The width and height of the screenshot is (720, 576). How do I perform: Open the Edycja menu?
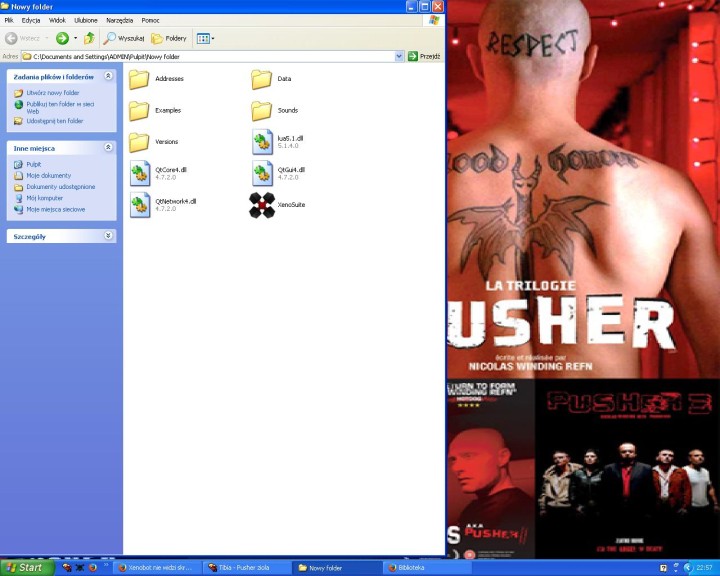[31, 20]
